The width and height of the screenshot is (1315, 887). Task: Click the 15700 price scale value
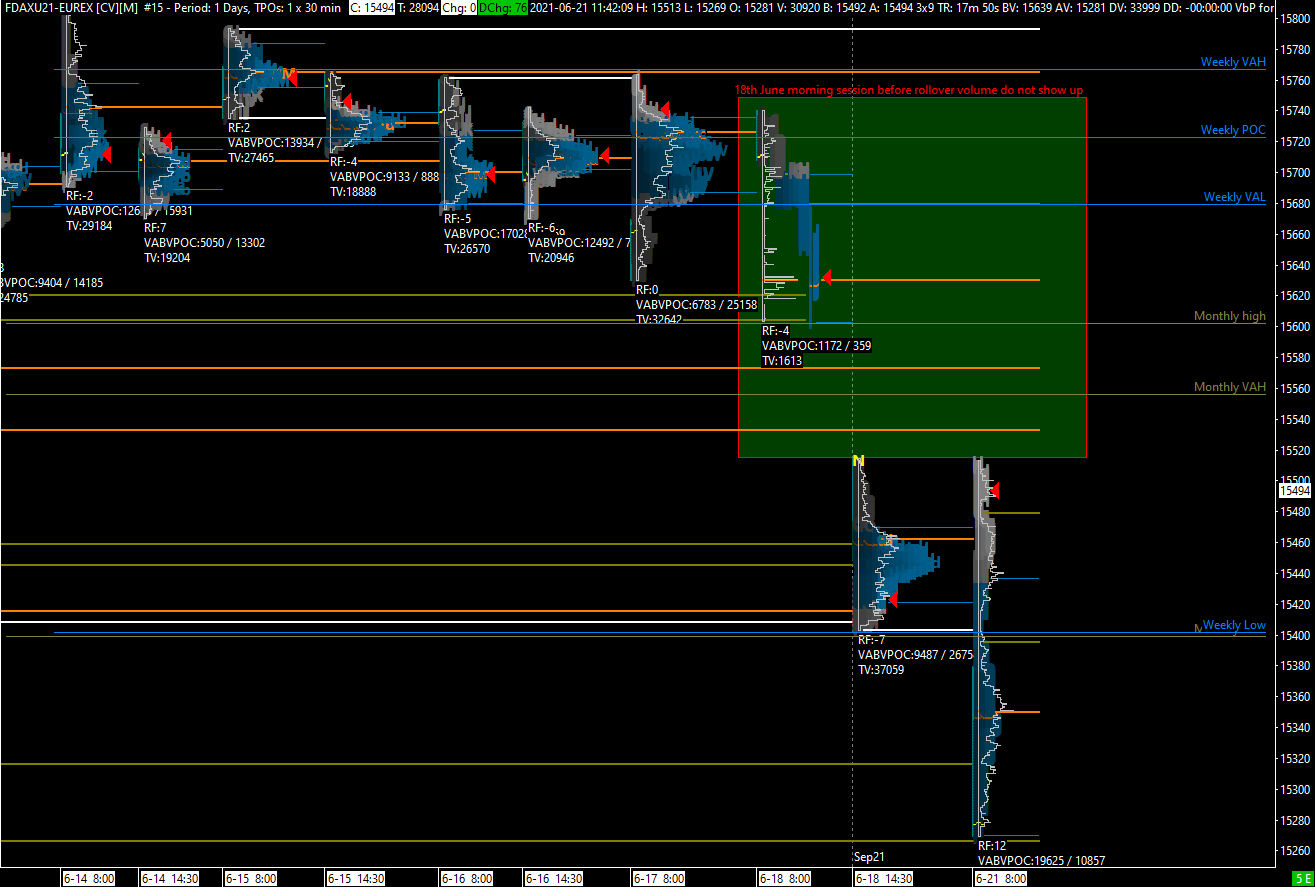point(1295,172)
